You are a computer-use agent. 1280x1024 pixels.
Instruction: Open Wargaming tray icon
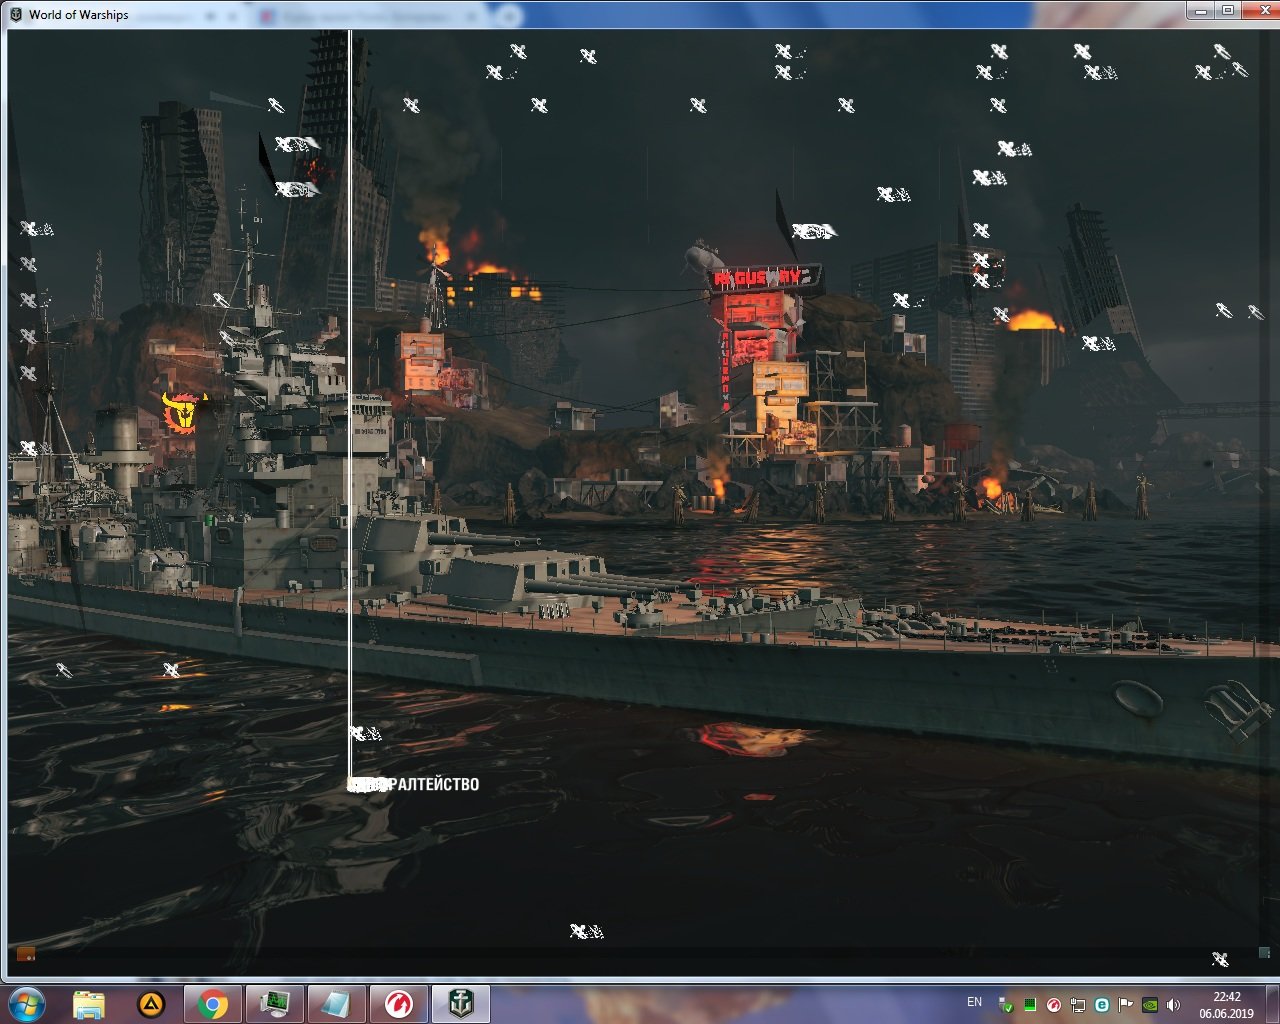click(1053, 1005)
